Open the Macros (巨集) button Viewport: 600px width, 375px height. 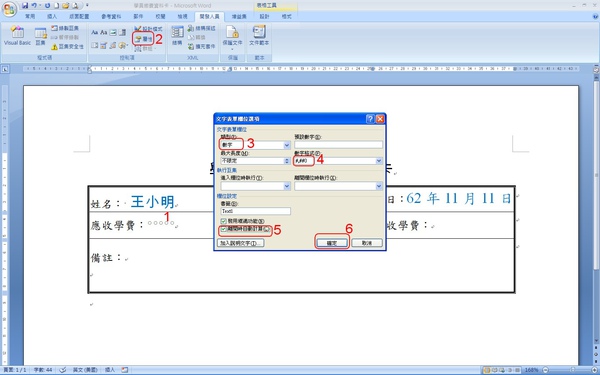point(41,36)
